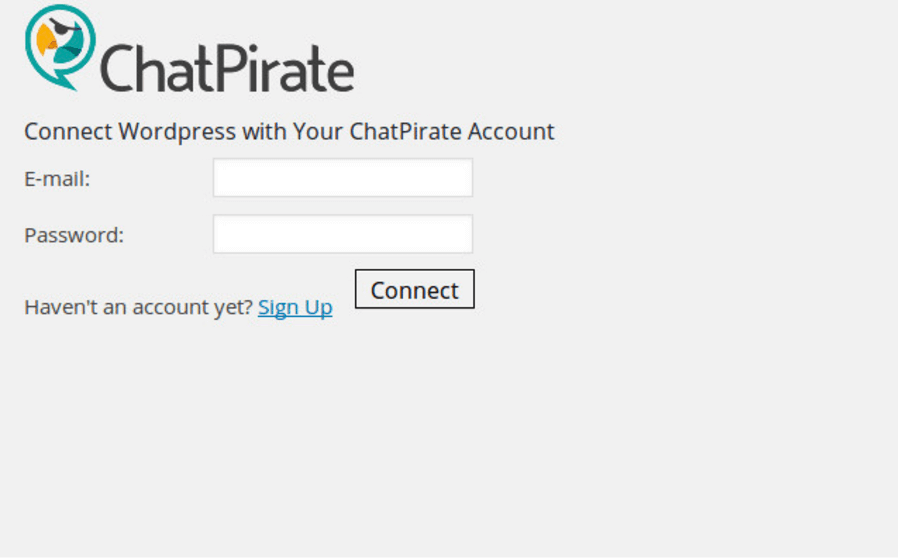The width and height of the screenshot is (898, 558).
Task: Click the word Your in heading
Action: click(318, 131)
